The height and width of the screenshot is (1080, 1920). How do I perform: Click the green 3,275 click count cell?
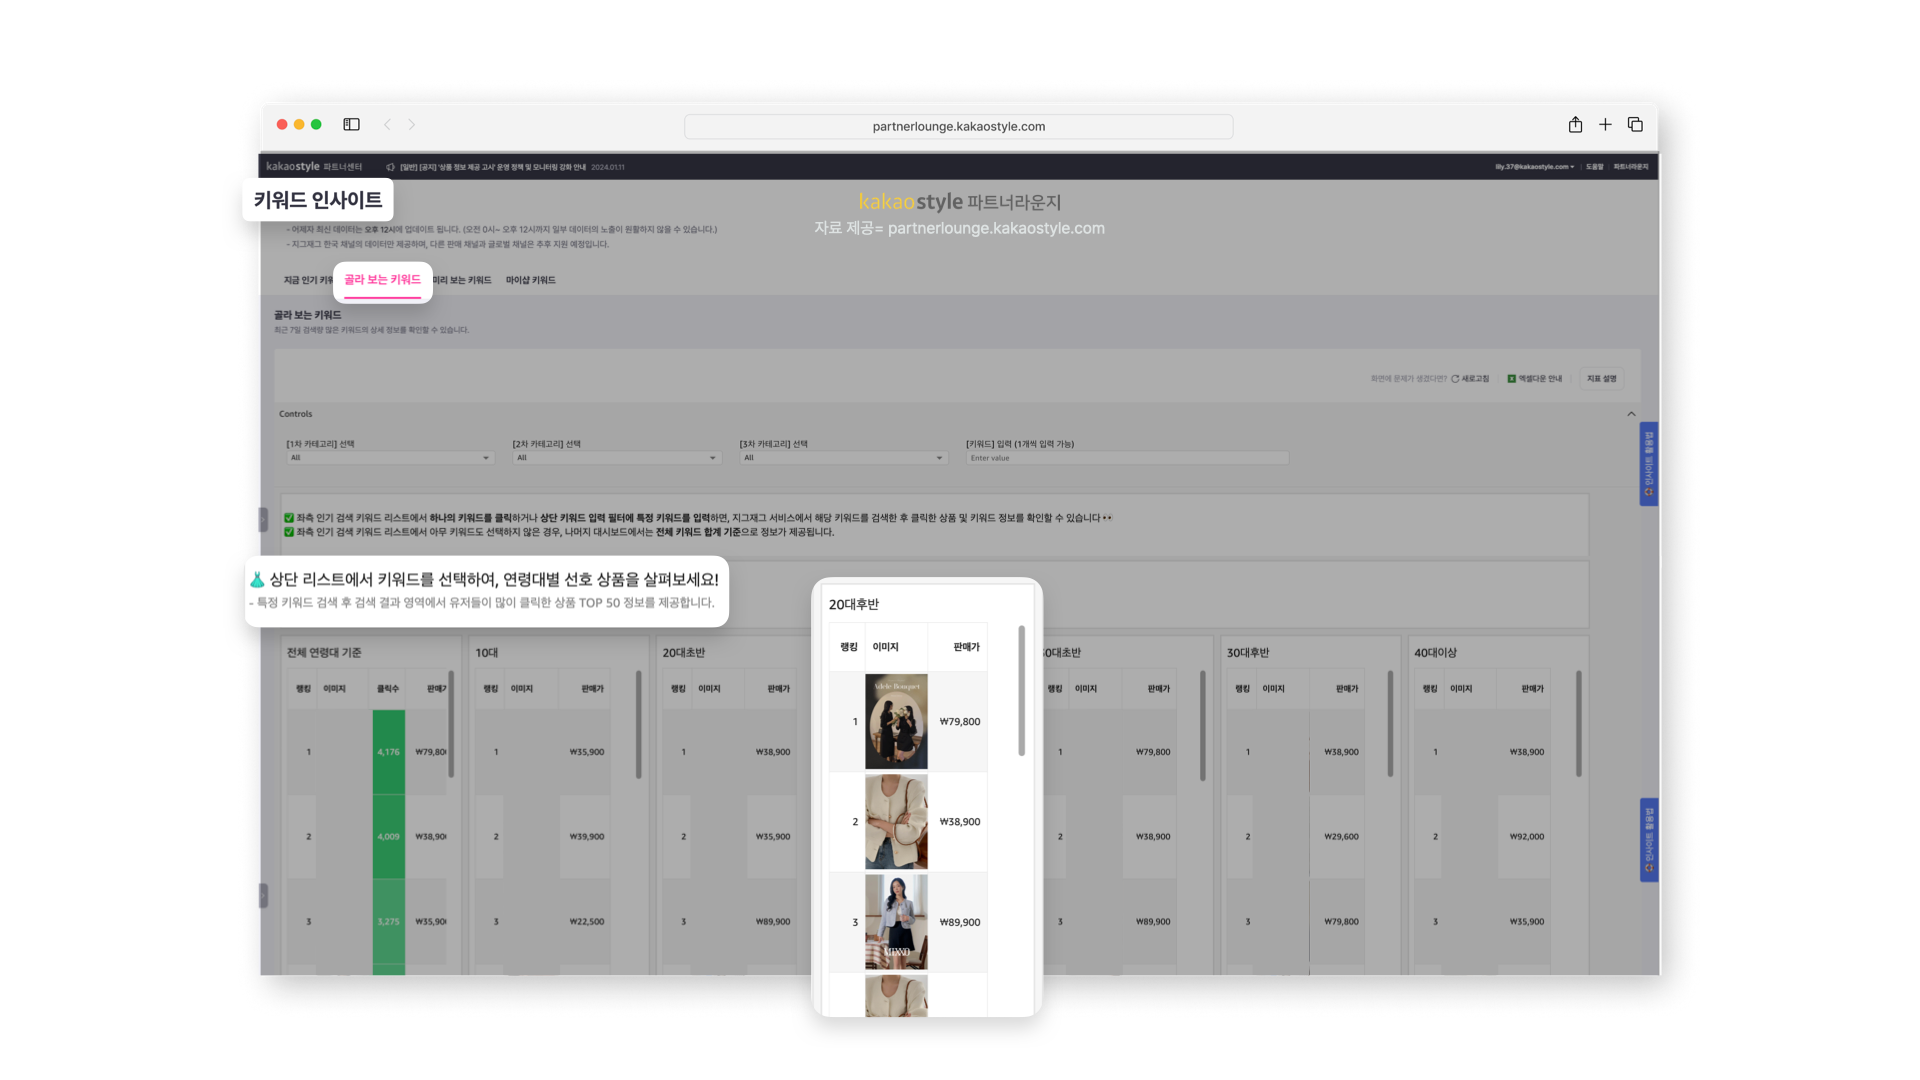388,922
